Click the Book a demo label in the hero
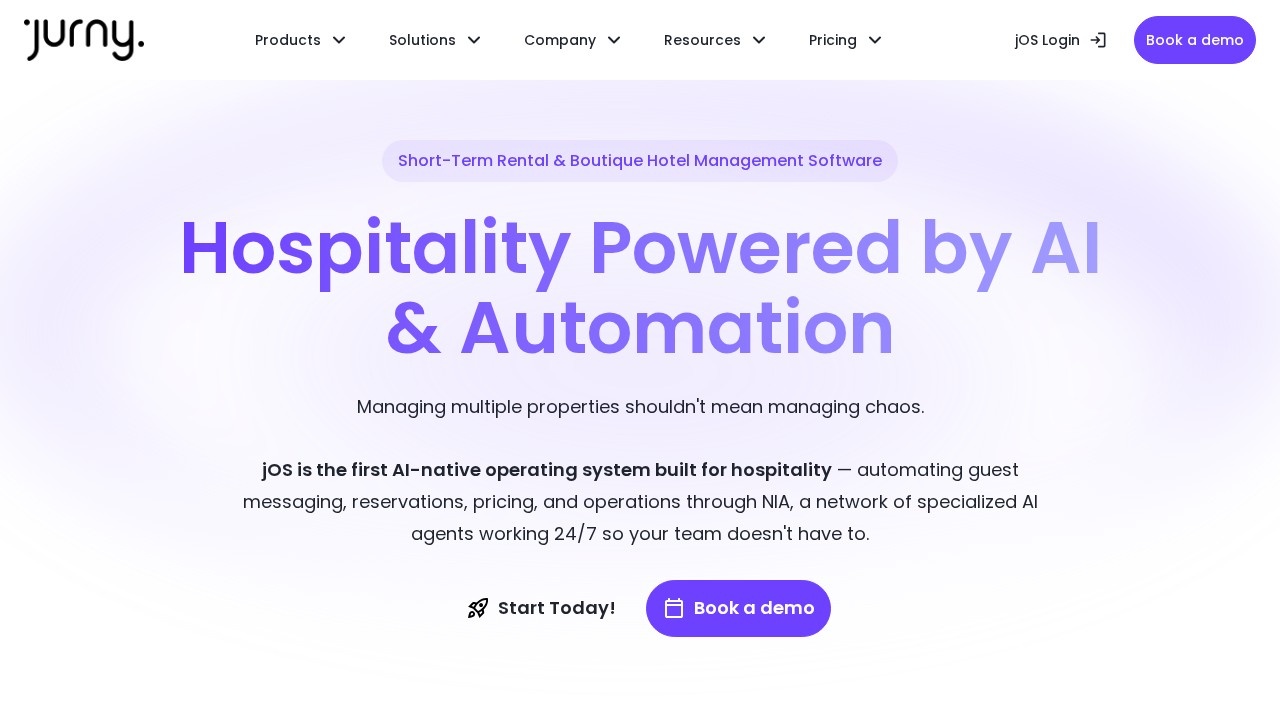The width and height of the screenshot is (1280, 720). [754, 608]
